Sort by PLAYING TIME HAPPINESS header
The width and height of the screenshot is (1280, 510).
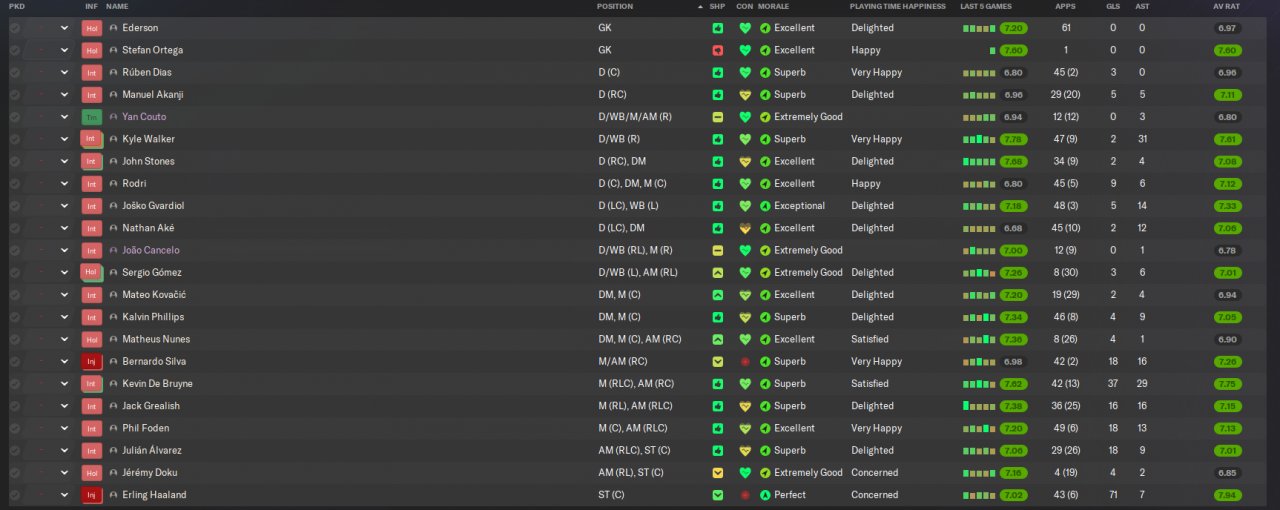click(897, 6)
